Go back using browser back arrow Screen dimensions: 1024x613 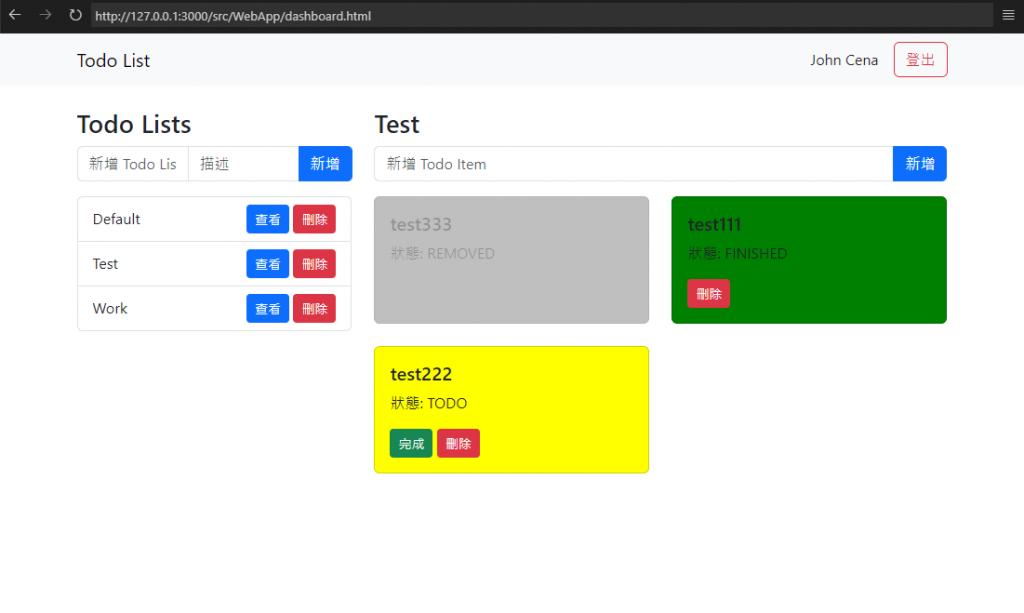[15, 15]
